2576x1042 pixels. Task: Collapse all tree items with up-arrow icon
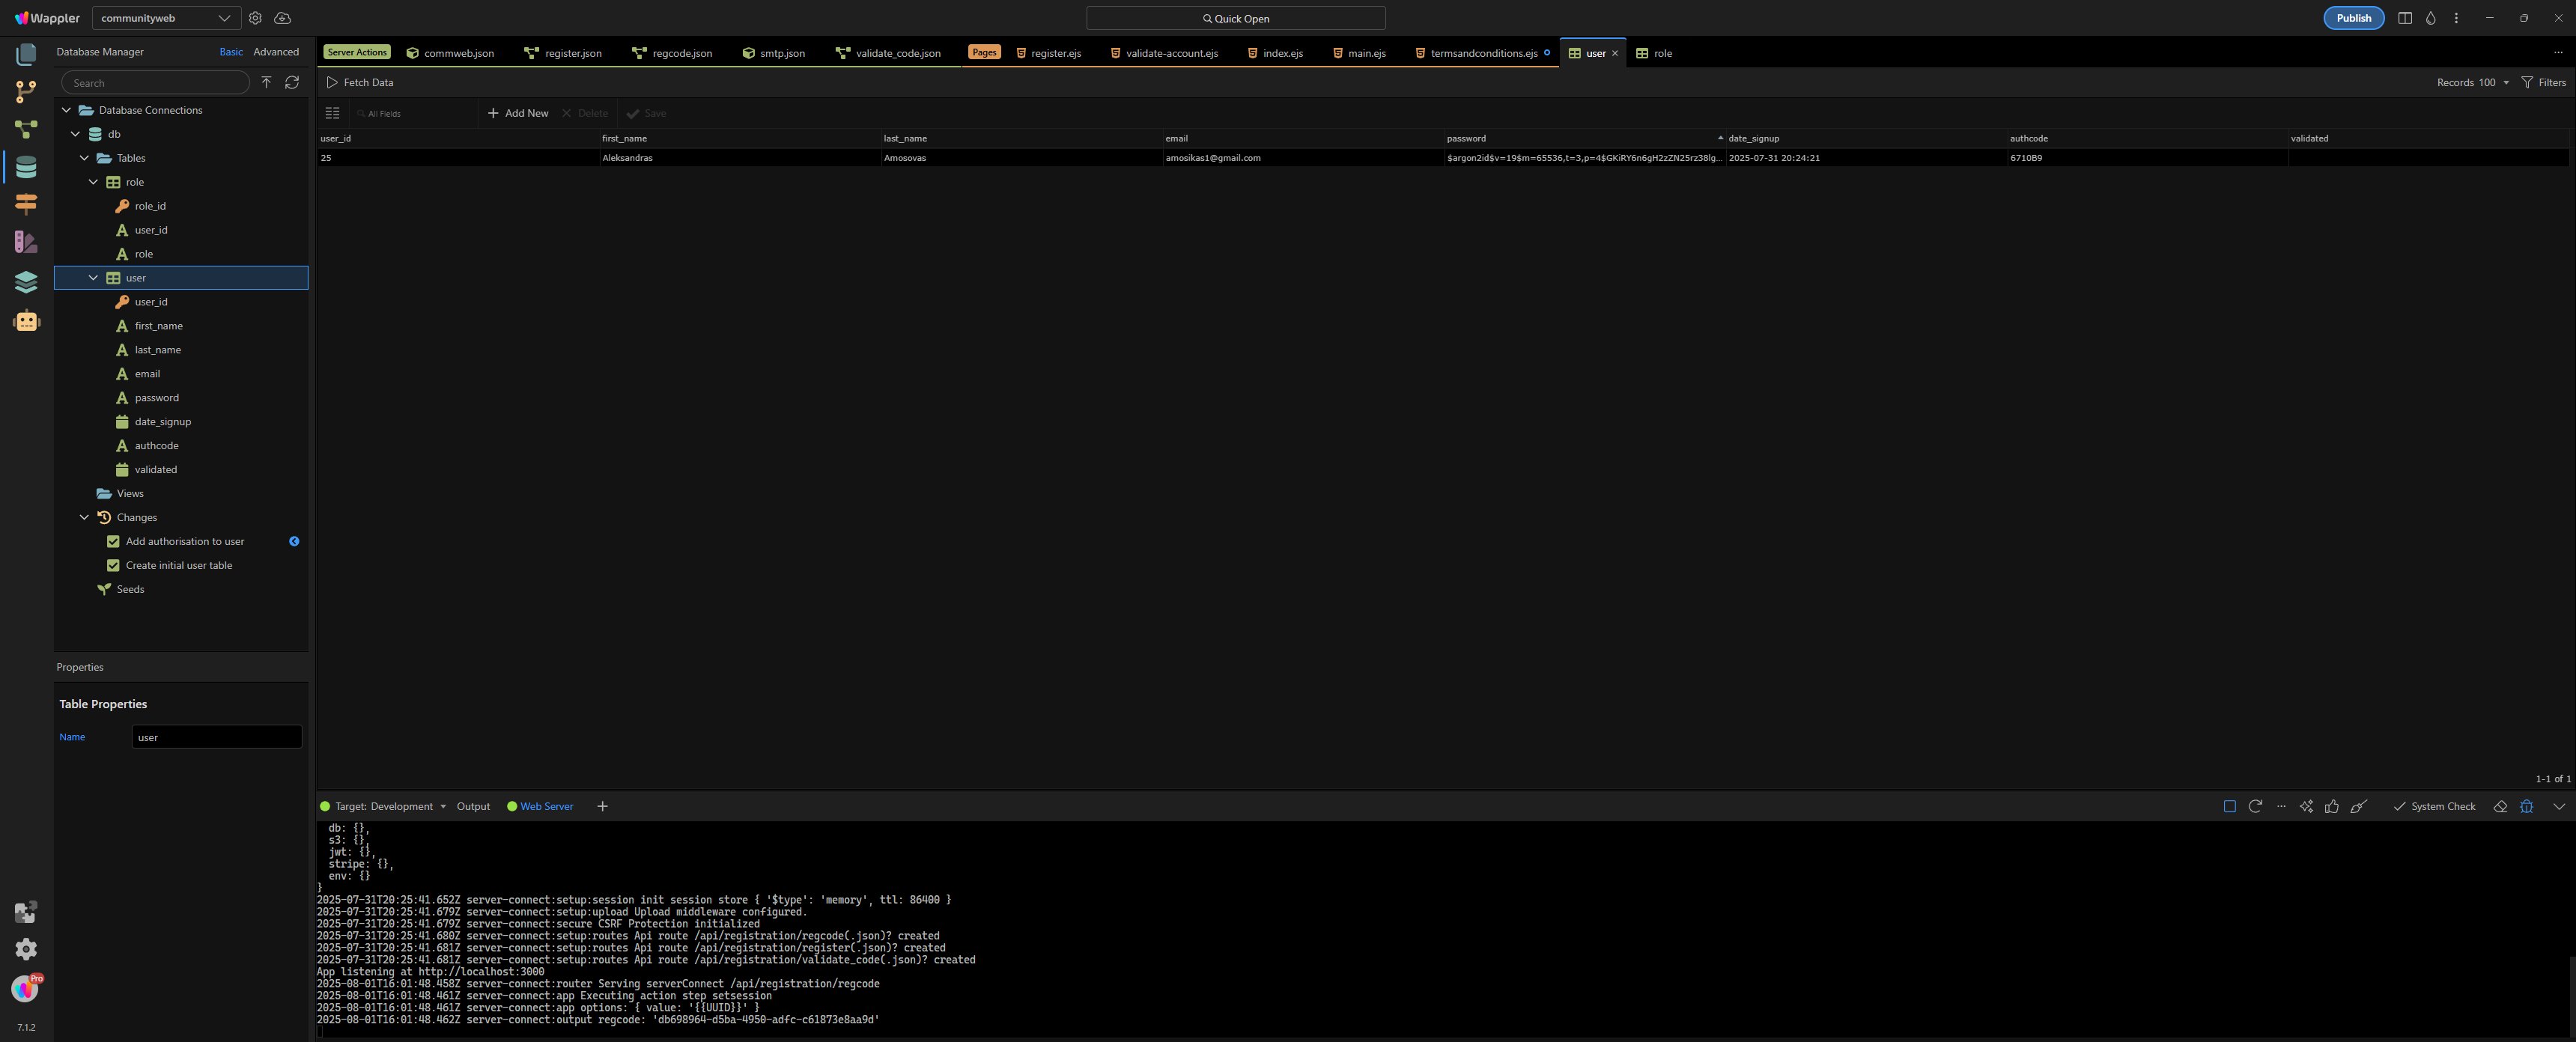(266, 82)
